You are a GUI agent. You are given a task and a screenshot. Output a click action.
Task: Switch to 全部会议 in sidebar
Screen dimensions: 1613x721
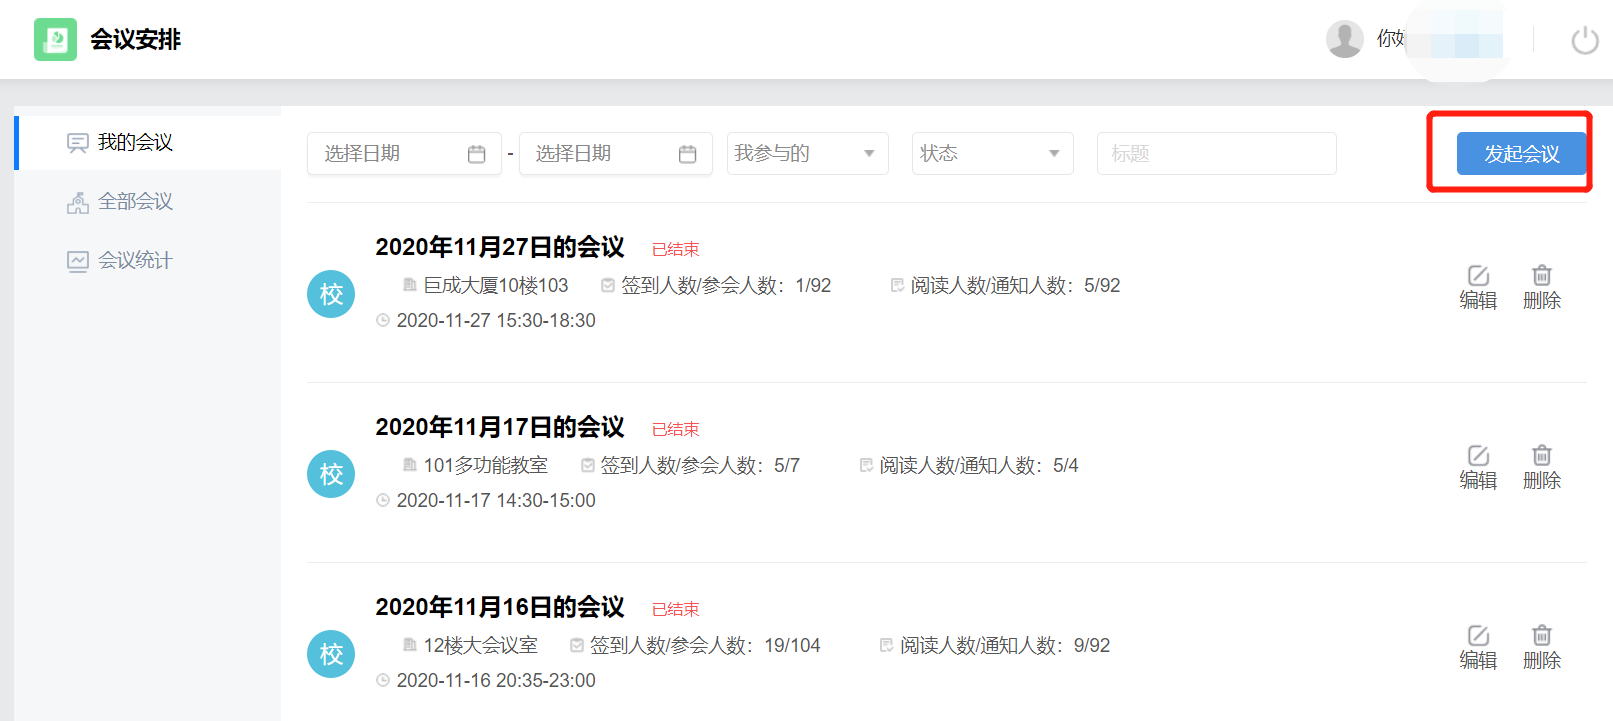pyautogui.click(x=135, y=202)
